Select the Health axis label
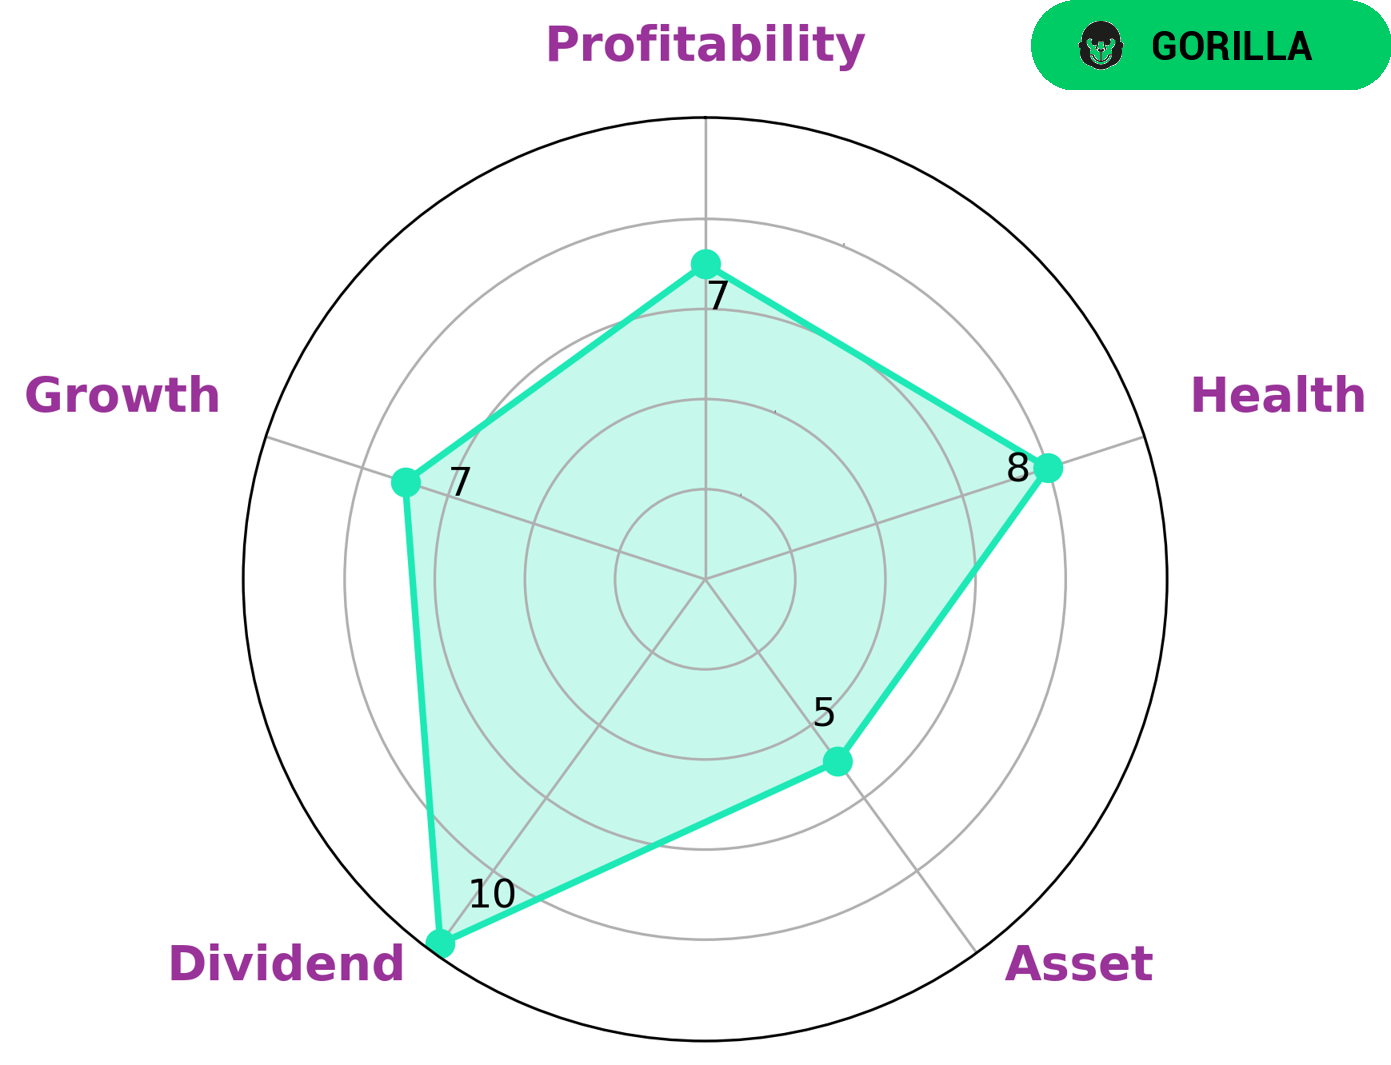Image resolution: width=1391 pixels, height=1065 pixels. point(1277,395)
